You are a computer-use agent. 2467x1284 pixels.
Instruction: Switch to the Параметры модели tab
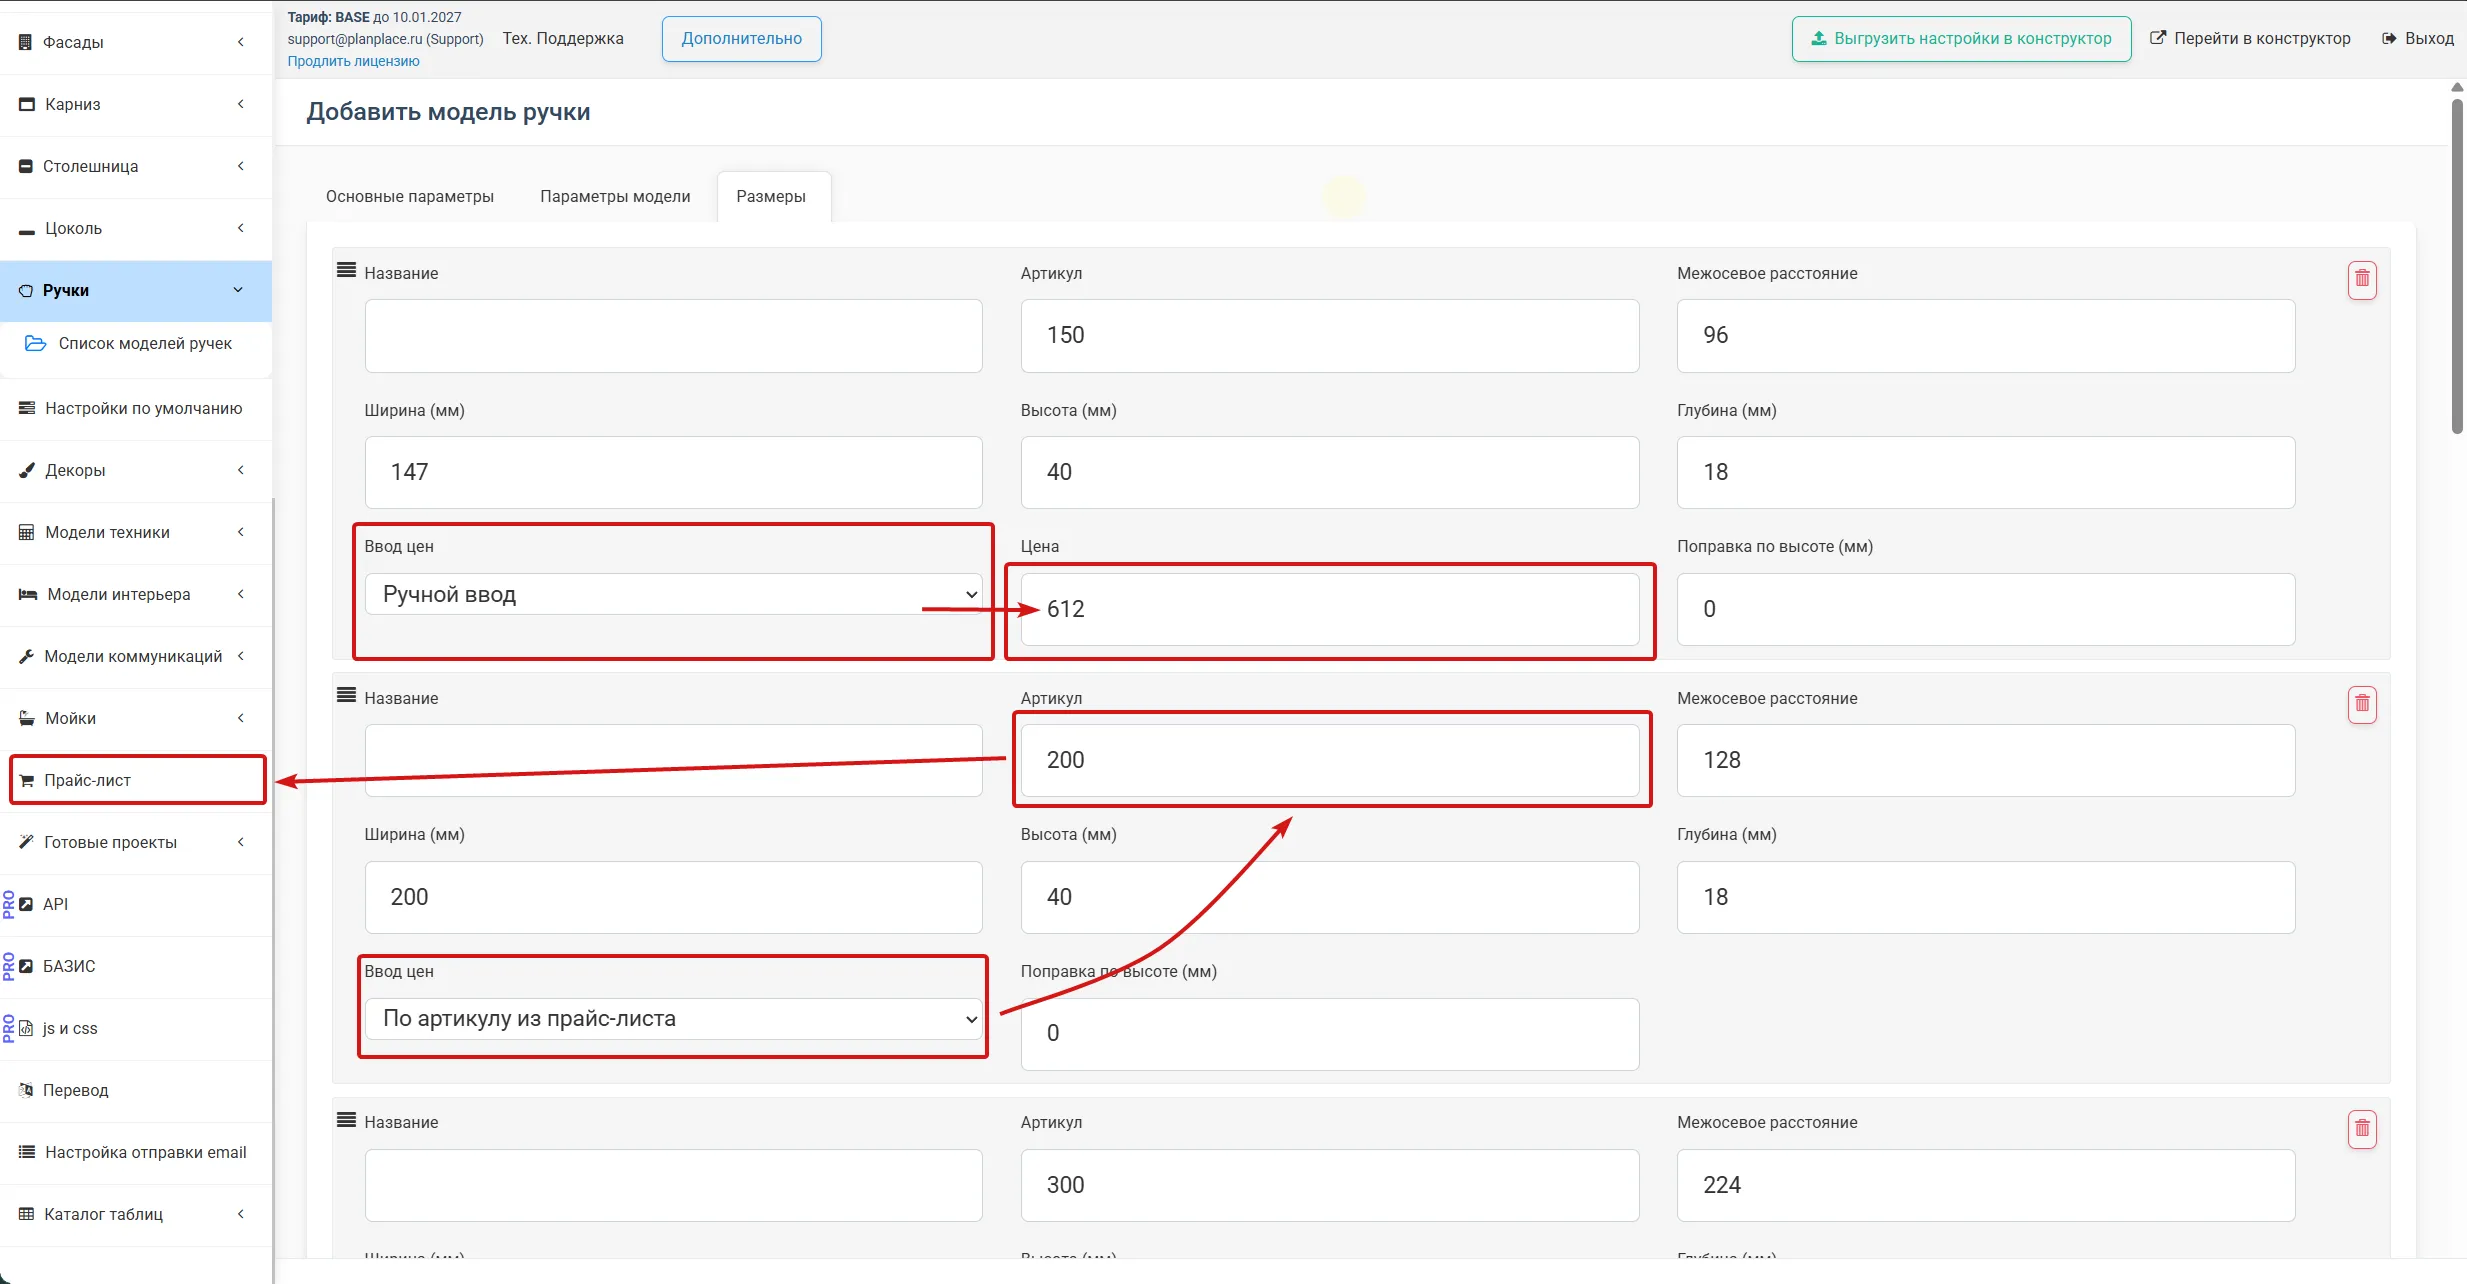click(615, 196)
